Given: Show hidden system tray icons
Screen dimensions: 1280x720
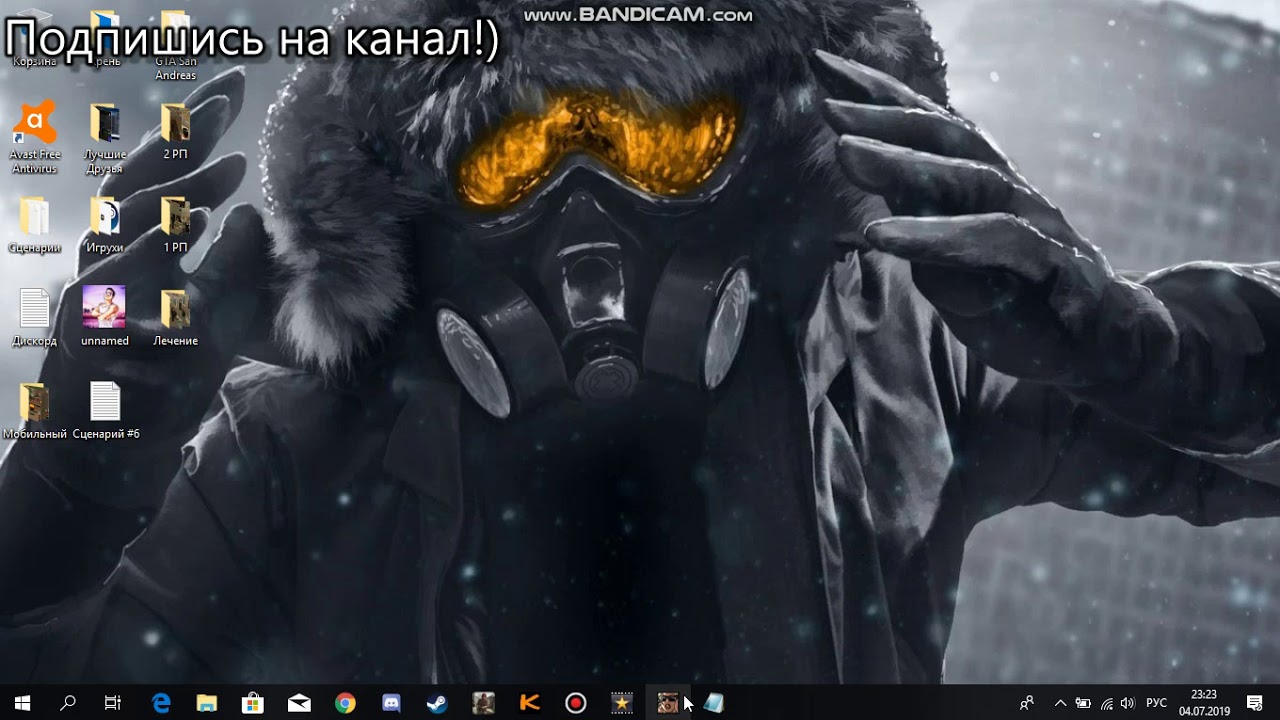Looking at the screenshot, I should pyautogui.click(x=1060, y=703).
